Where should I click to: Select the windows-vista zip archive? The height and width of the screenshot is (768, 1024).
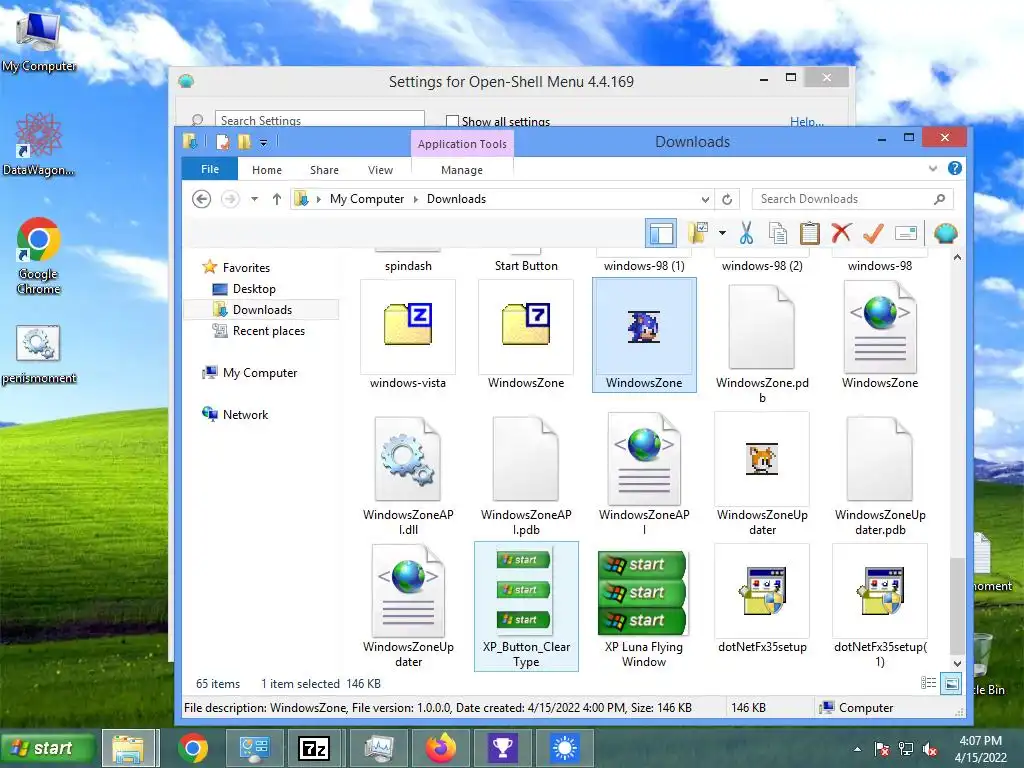tap(408, 334)
